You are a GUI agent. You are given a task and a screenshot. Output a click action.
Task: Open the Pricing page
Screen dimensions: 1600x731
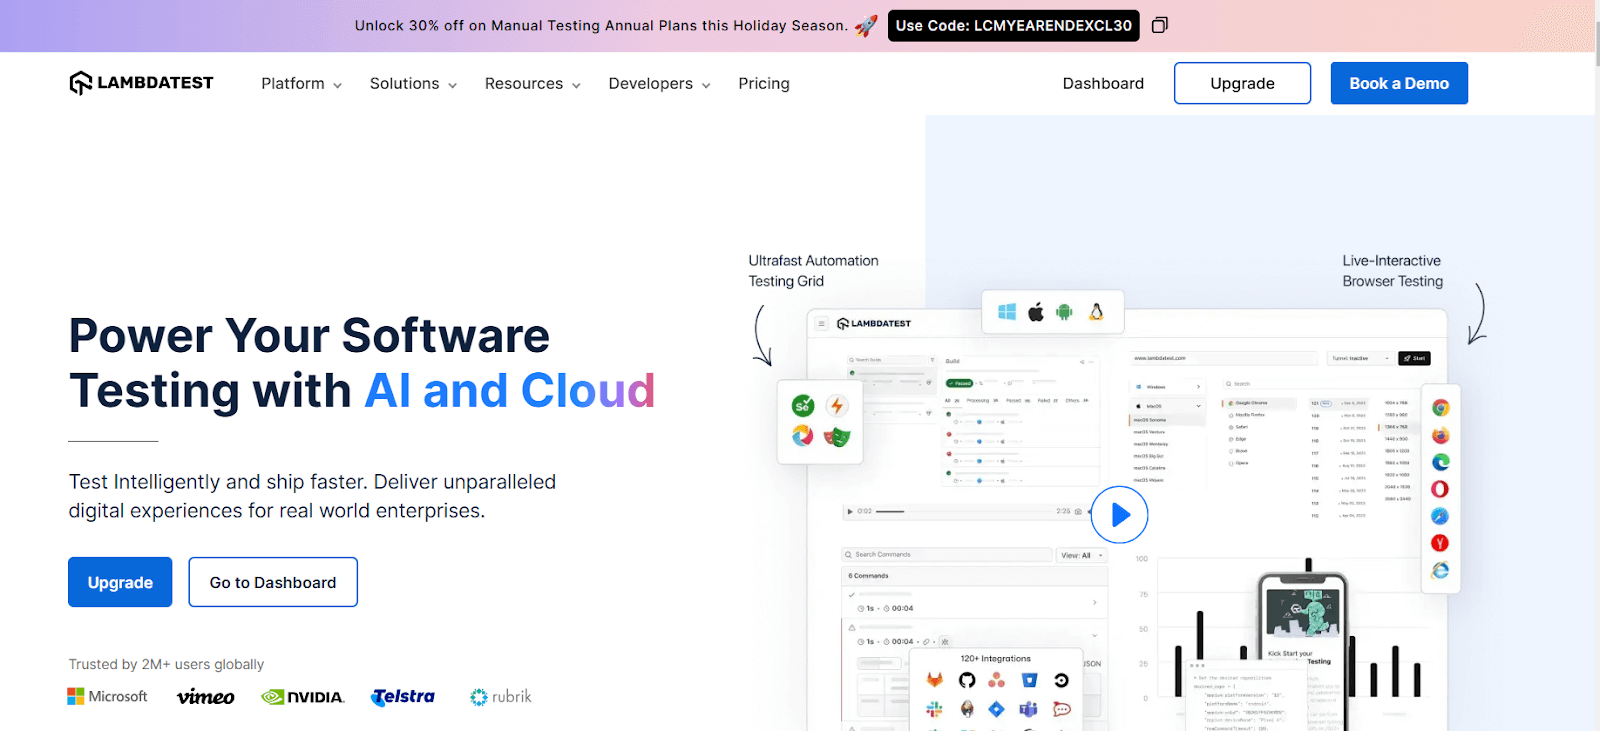click(x=764, y=84)
